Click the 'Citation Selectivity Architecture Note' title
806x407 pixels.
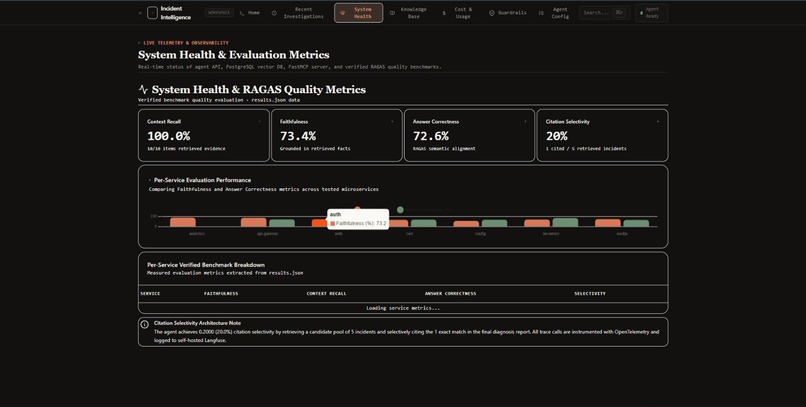click(197, 323)
